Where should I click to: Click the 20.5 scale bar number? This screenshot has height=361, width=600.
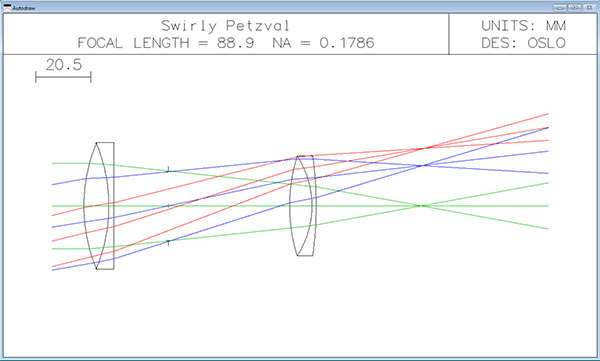(x=64, y=65)
